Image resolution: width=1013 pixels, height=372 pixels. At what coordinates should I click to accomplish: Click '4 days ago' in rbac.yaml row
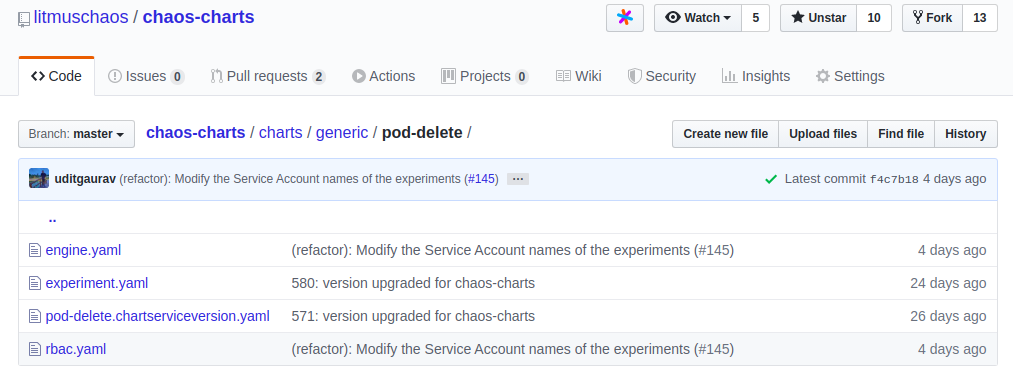(952, 349)
